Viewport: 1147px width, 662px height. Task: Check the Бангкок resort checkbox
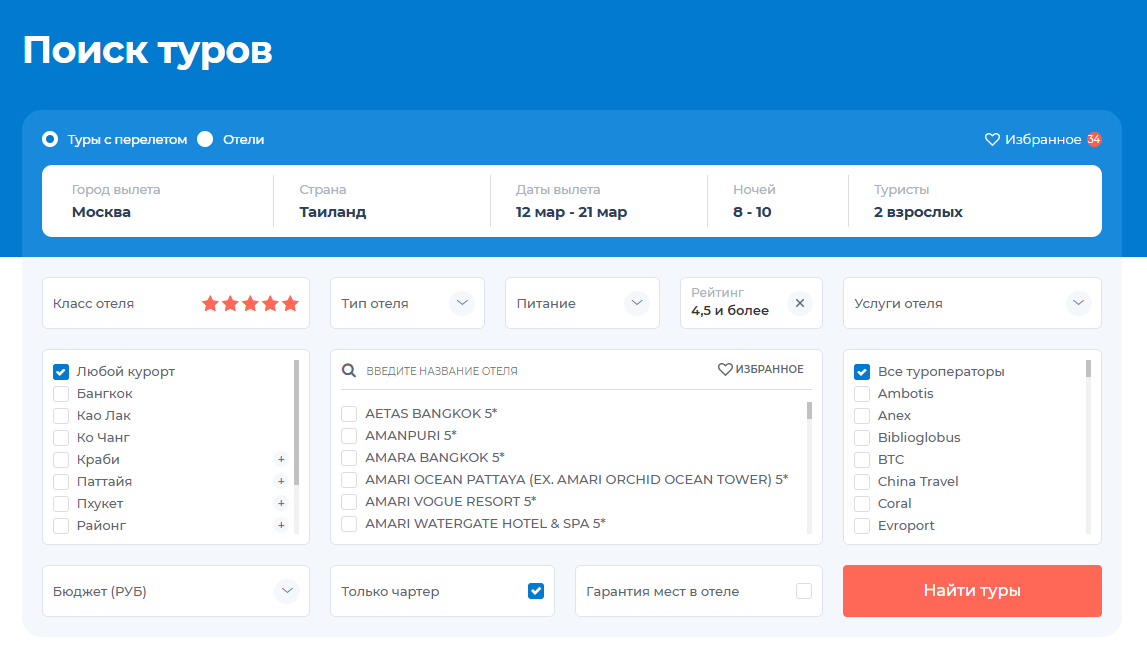(x=60, y=393)
